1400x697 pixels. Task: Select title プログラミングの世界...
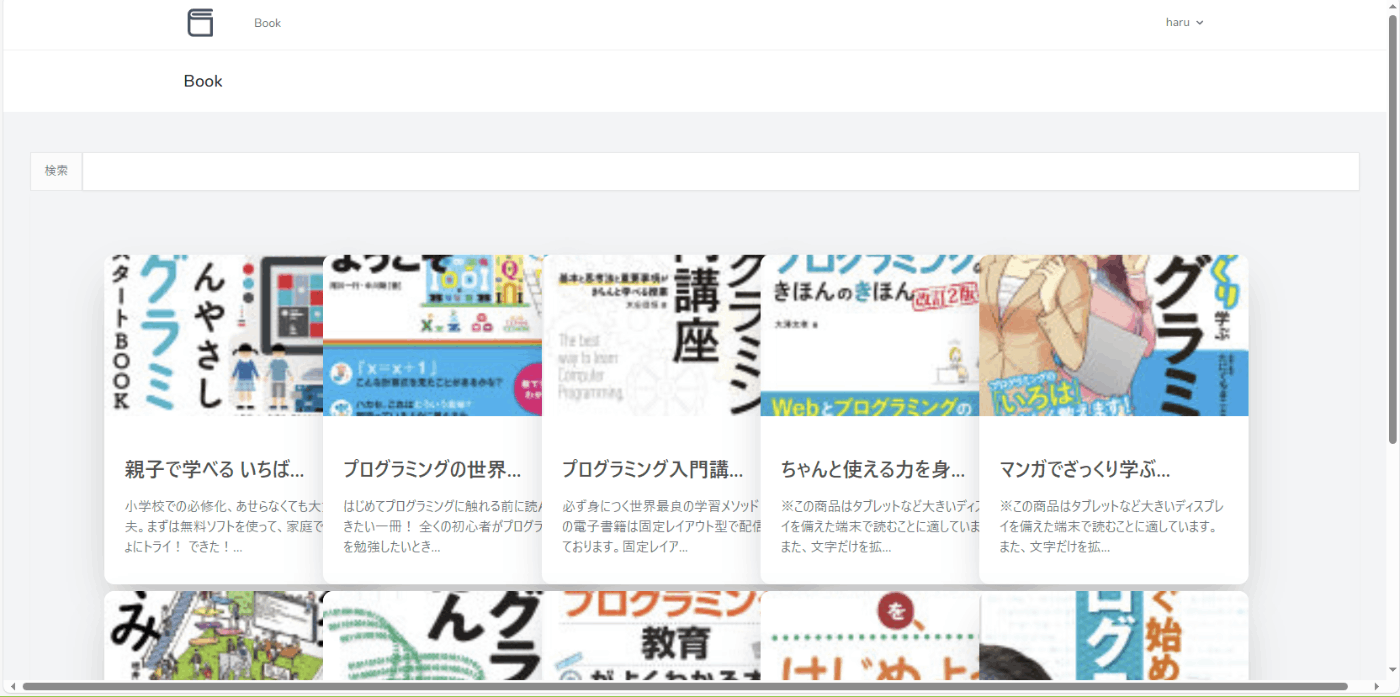[432, 469]
